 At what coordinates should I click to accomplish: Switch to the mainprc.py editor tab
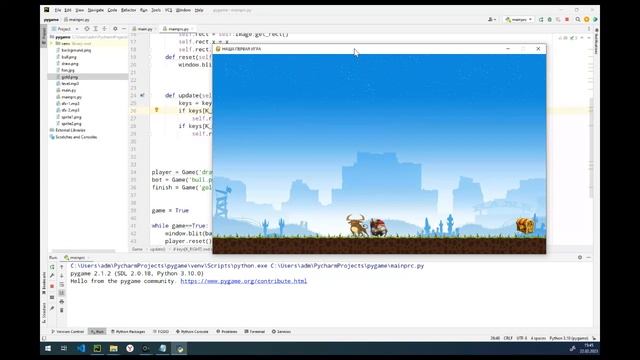[x=178, y=29]
